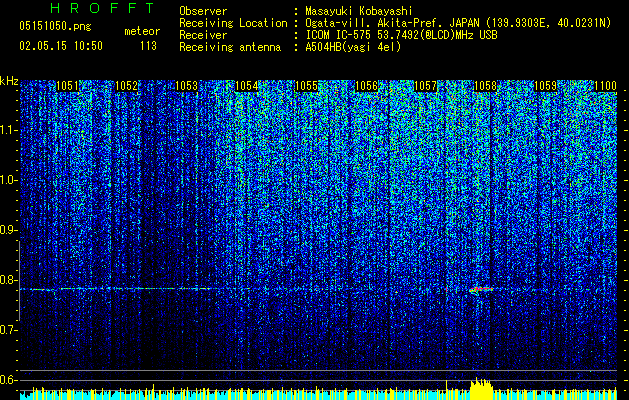Click the date stamp 02.05.15 10:50
The image size is (629, 400).
[61, 46]
